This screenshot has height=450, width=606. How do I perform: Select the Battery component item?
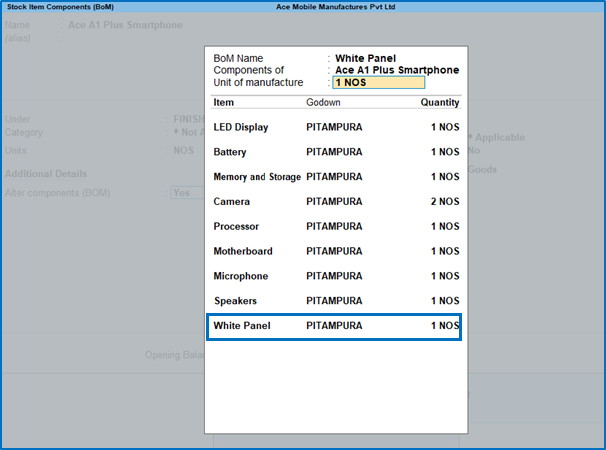(230, 152)
